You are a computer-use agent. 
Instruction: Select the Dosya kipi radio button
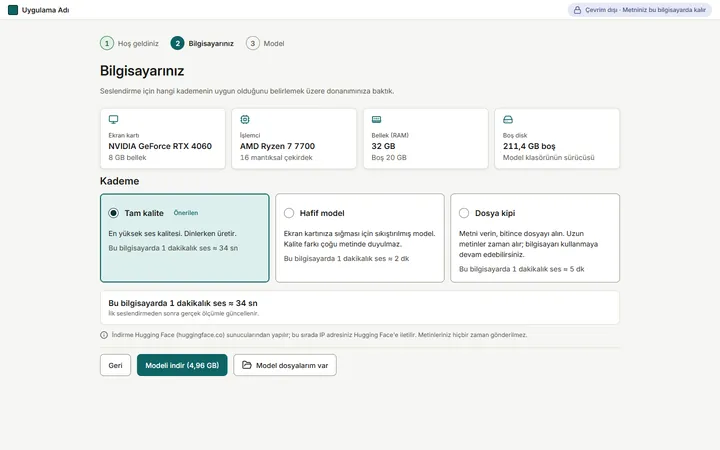464,213
